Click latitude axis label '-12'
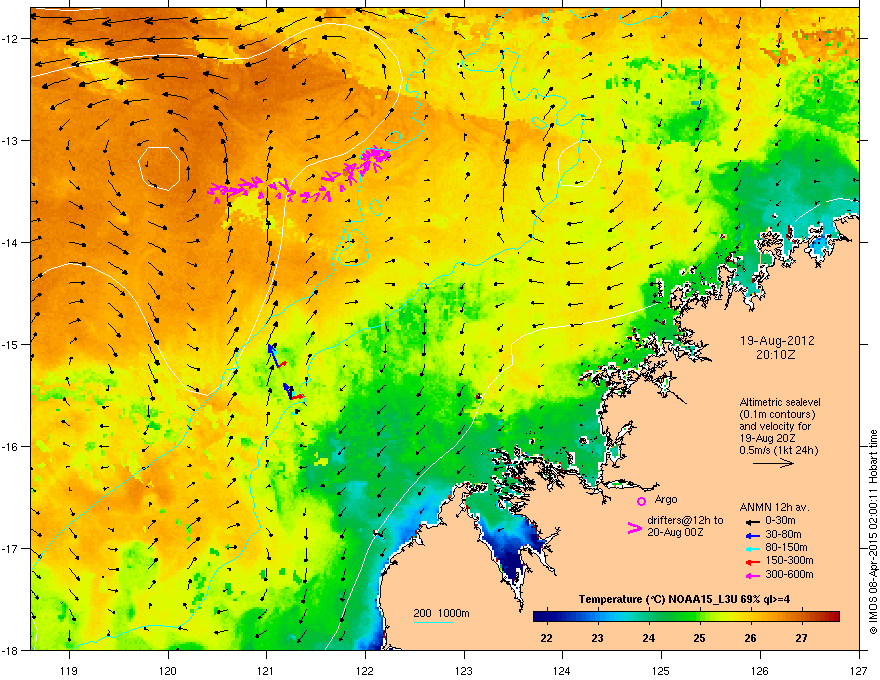880x680 pixels. [x=12, y=39]
